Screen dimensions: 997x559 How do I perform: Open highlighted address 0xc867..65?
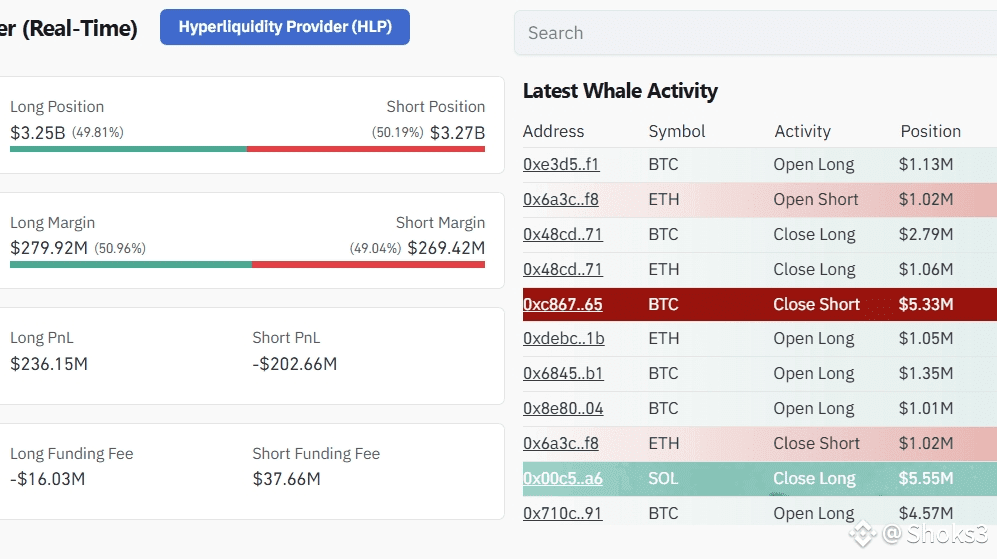pos(563,305)
